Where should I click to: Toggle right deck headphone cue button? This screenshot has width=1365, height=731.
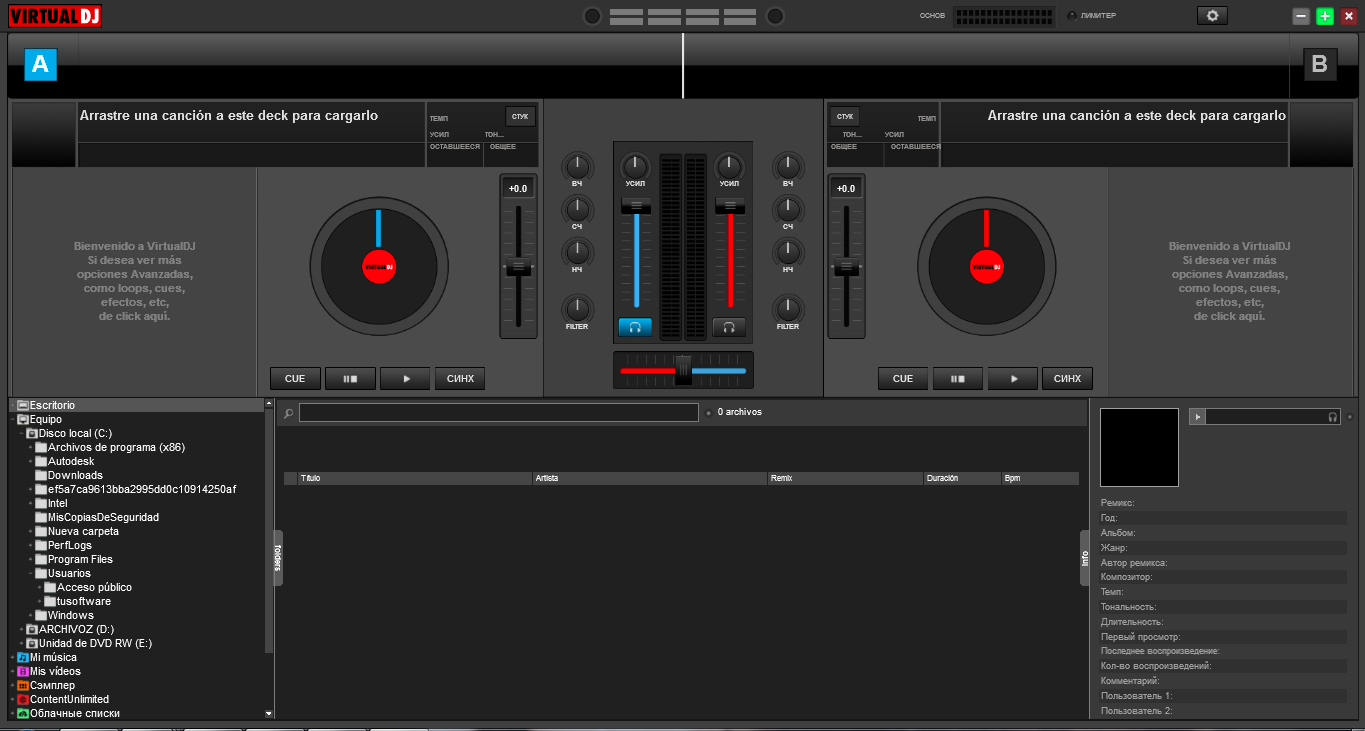click(x=729, y=327)
